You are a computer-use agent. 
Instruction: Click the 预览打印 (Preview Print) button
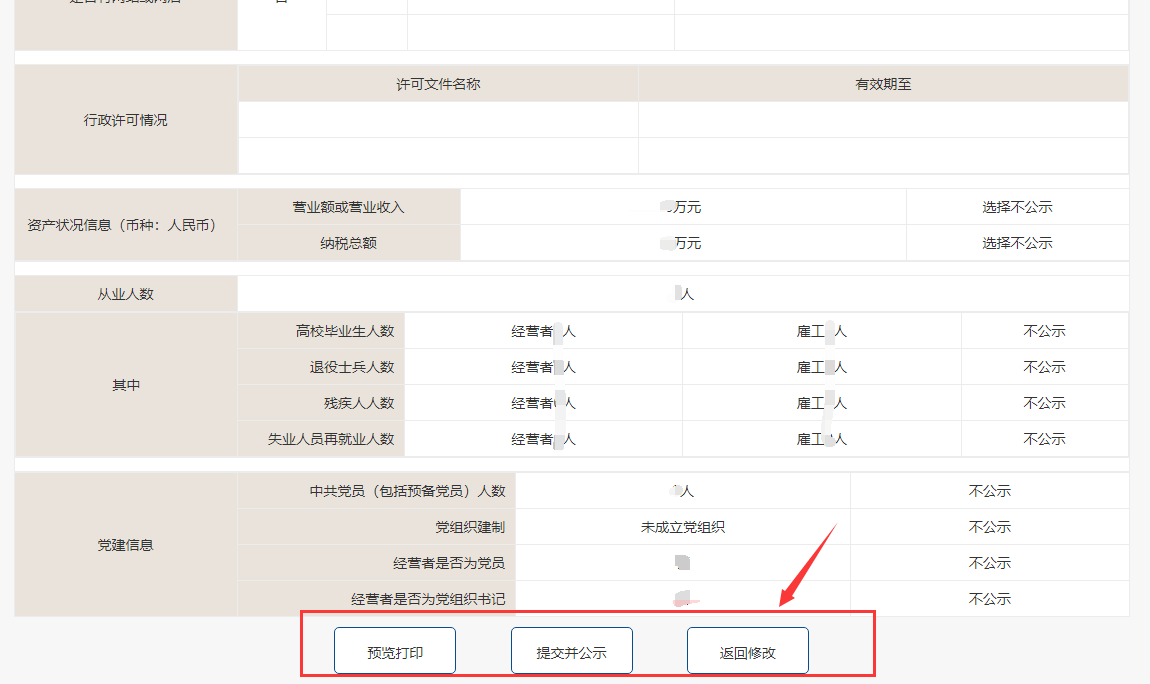pyautogui.click(x=394, y=649)
